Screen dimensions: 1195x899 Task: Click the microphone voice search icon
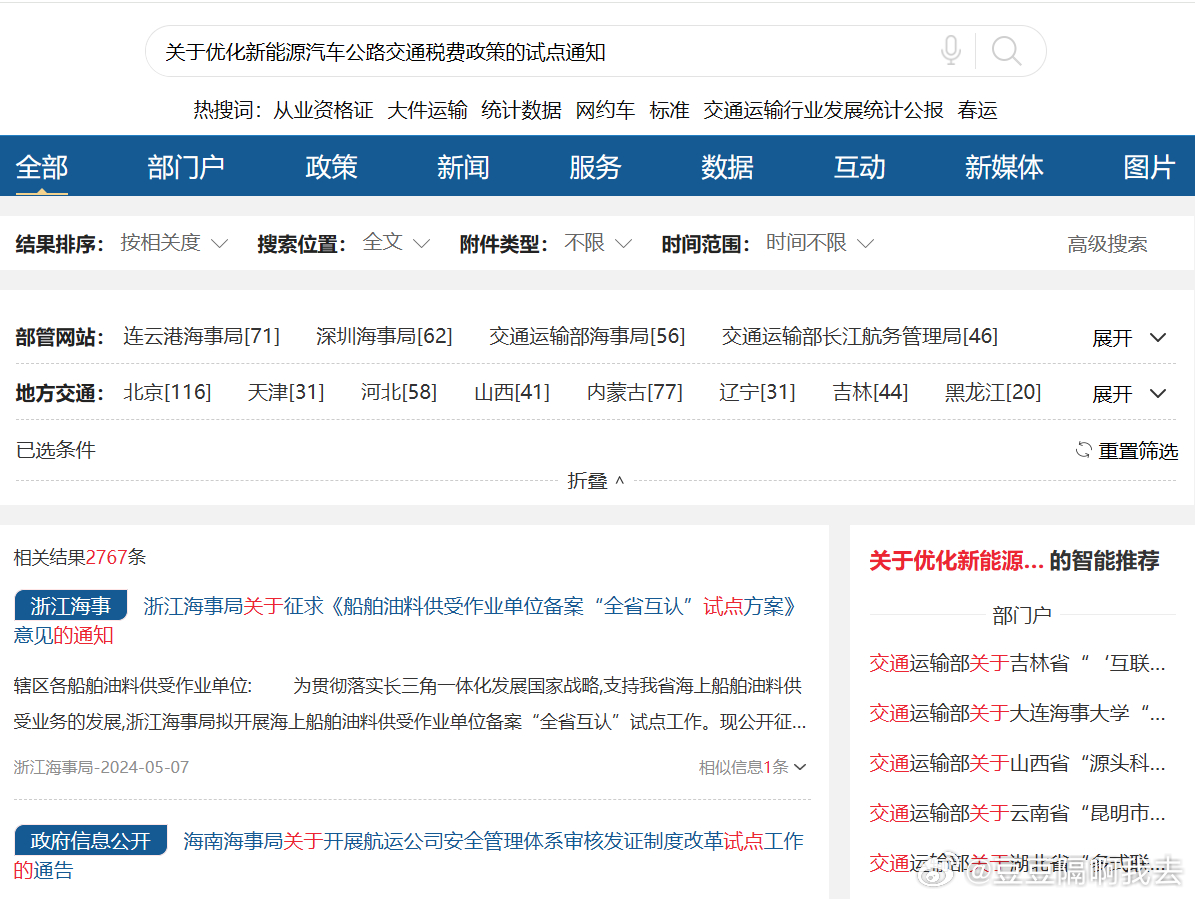click(x=950, y=51)
